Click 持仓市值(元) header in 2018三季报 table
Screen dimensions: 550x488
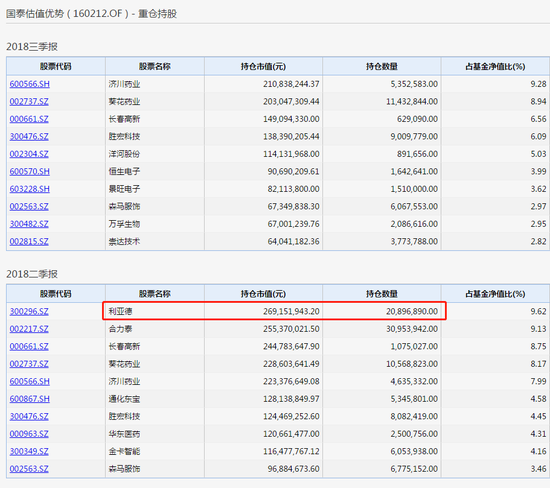(263, 66)
